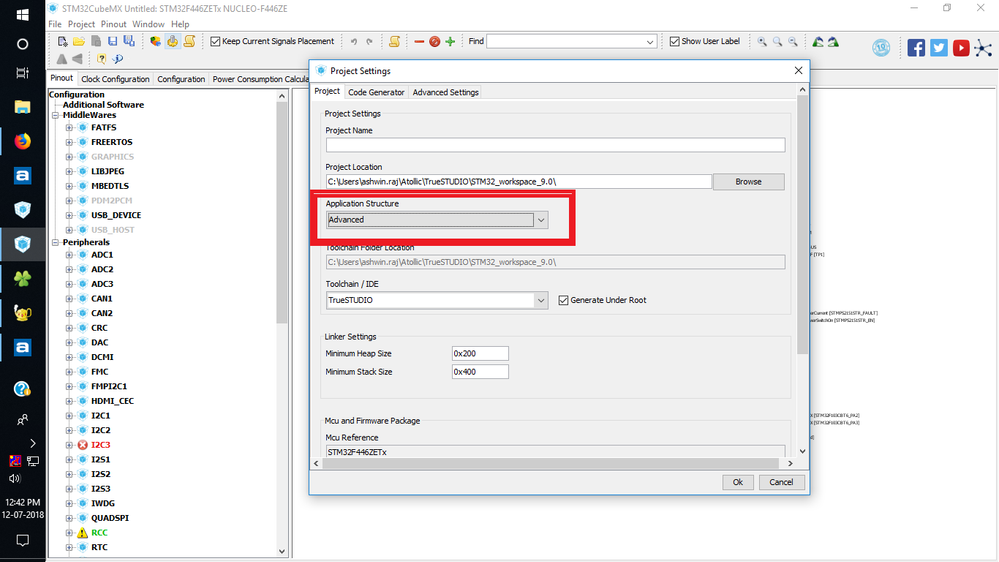This screenshot has width=999, height=562.
Task: Open the Facebook icon link
Action: point(916,48)
